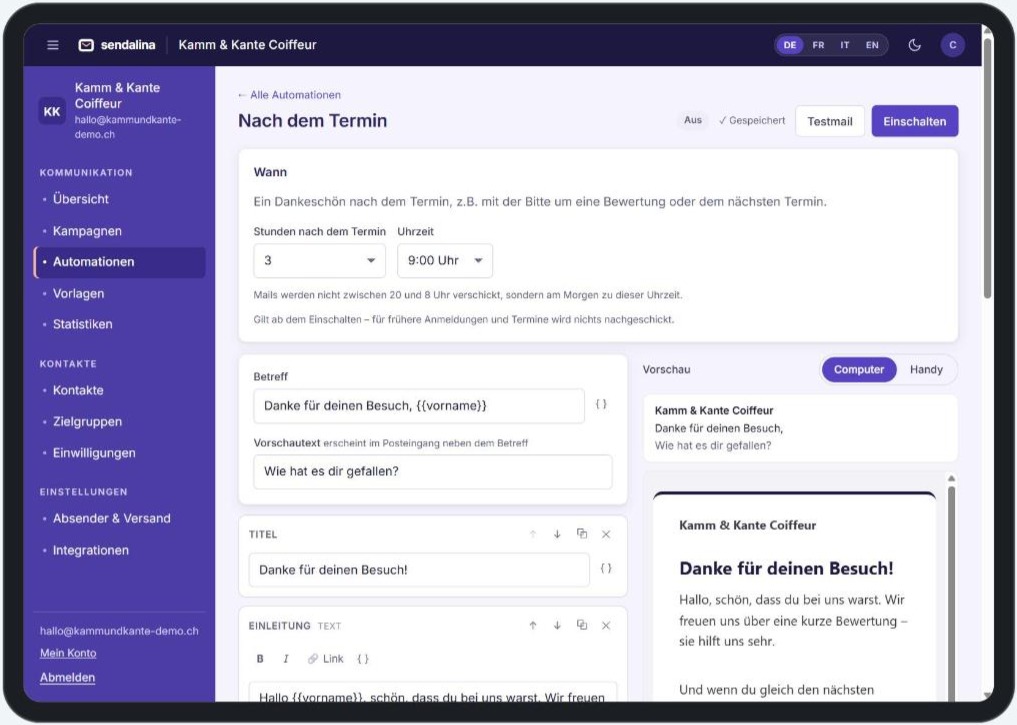Insert placeholder into the Titel field

point(606,569)
